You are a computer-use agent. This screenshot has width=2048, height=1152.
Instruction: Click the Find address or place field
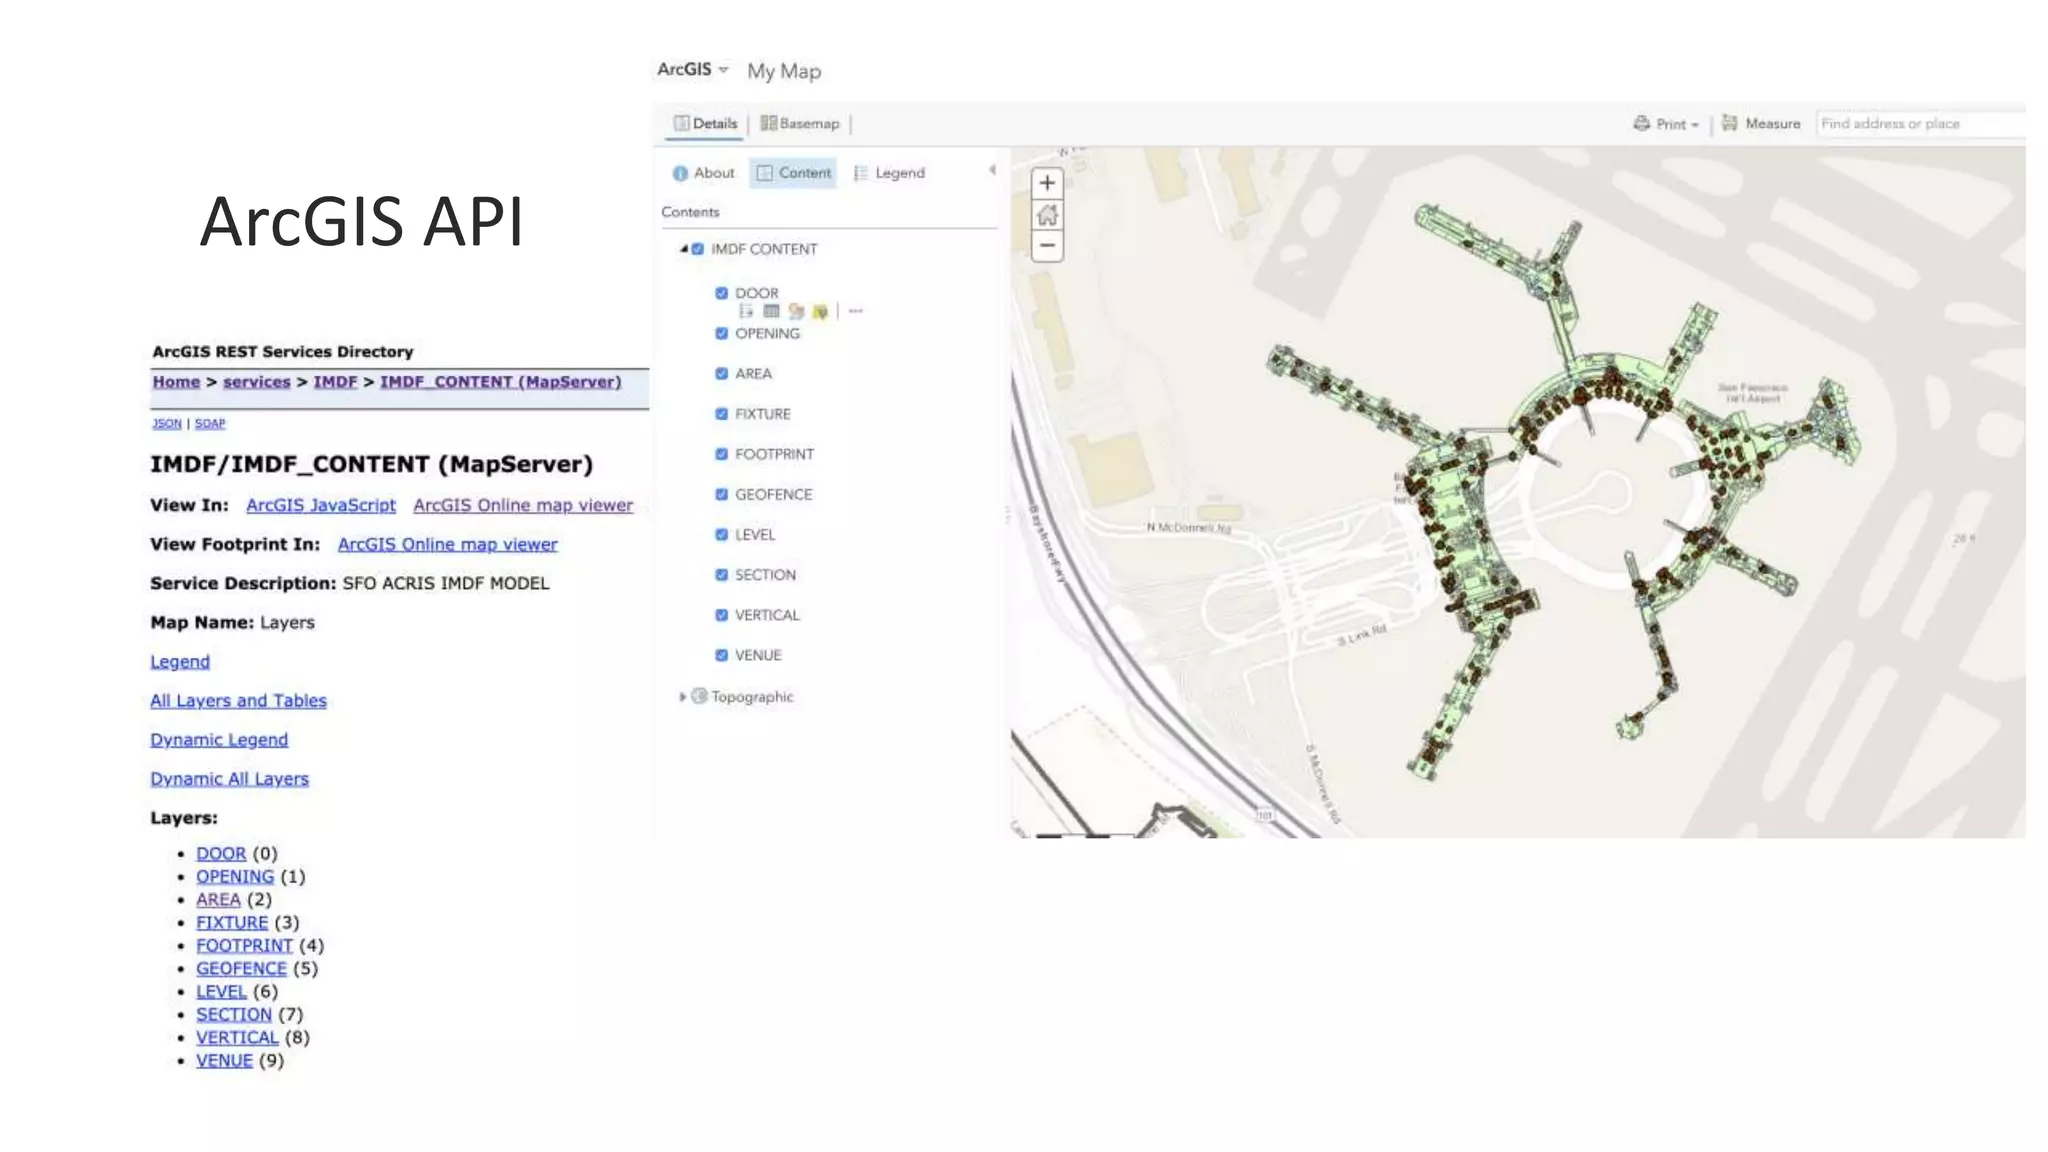coord(1920,124)
